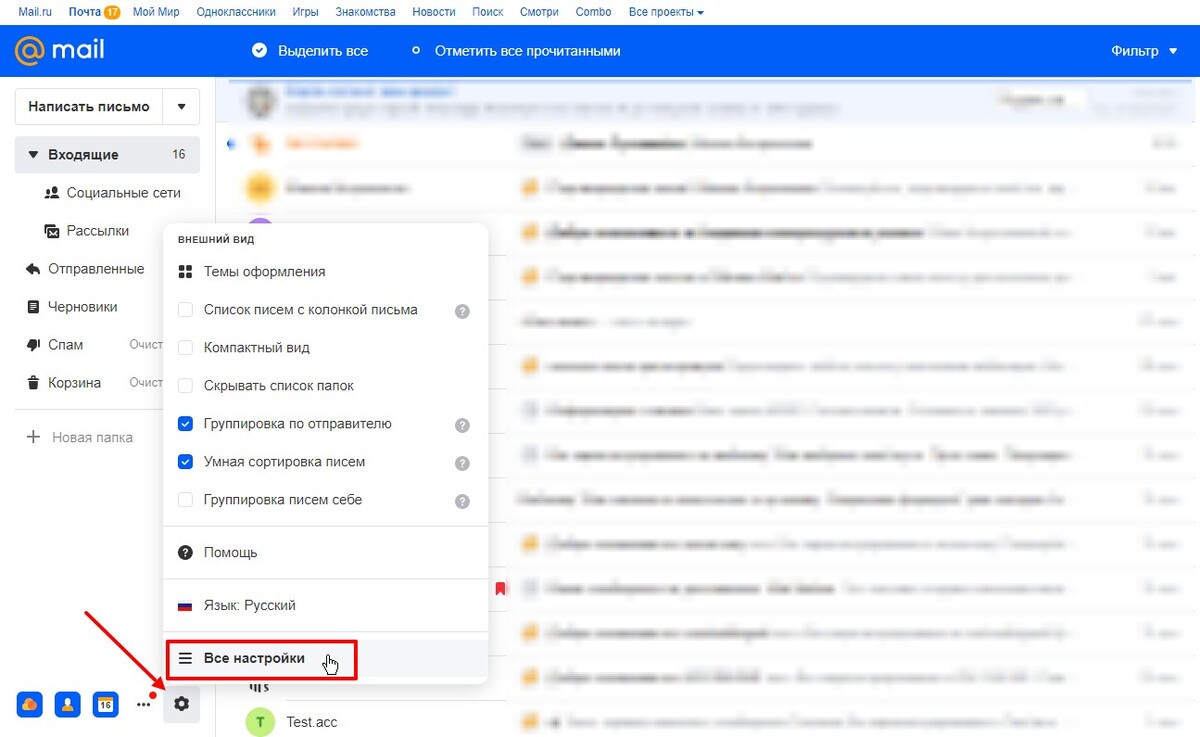Viewport: 1200px width, 737px height.
Task: Open the Смотри link
Action: click(x=540, y=12)
